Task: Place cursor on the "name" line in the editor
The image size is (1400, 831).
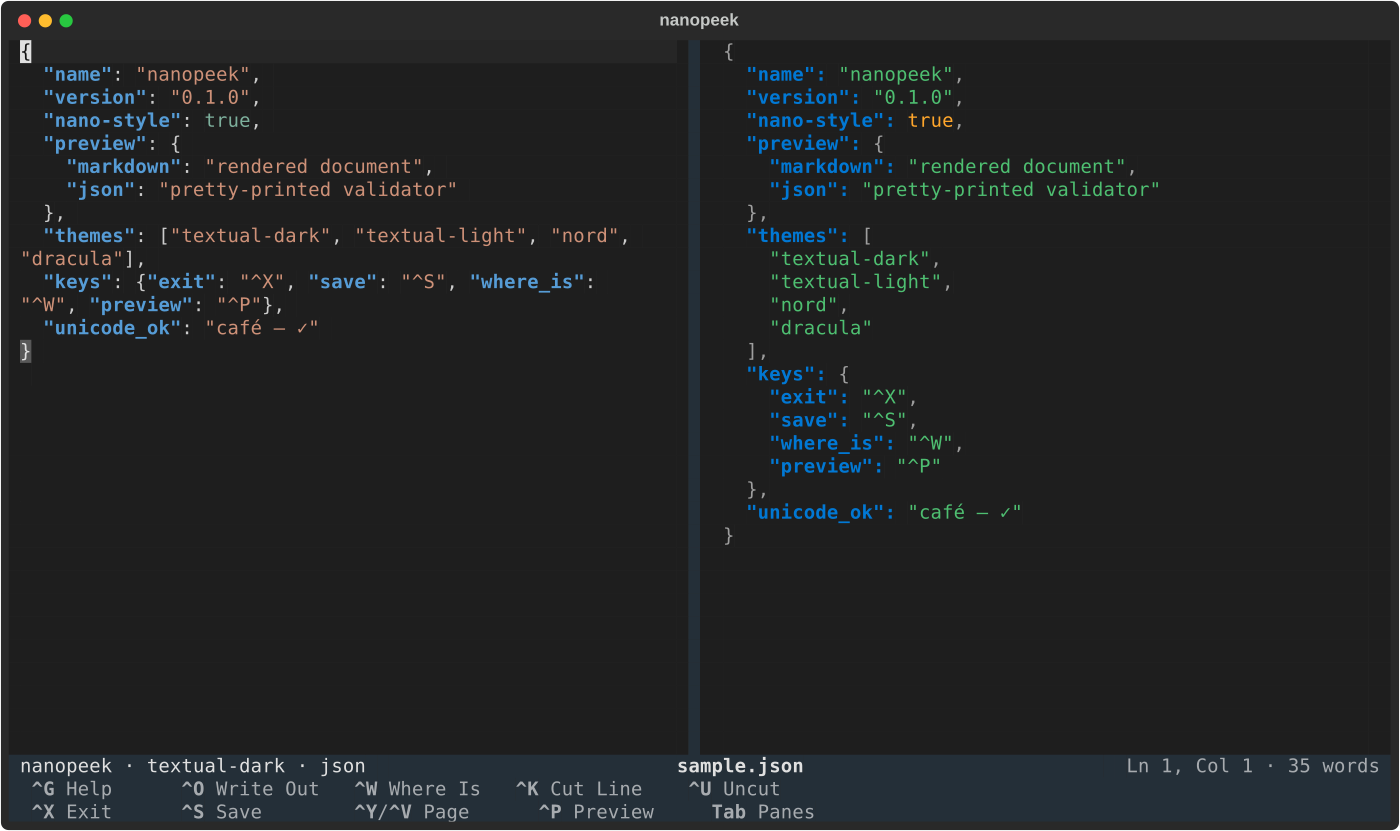Action: tap(152, 75)
